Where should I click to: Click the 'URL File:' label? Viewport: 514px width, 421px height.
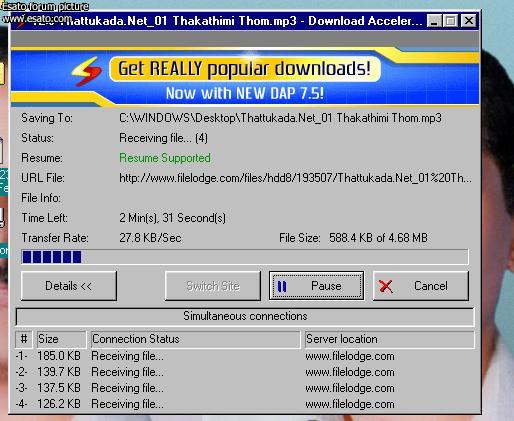43,178
